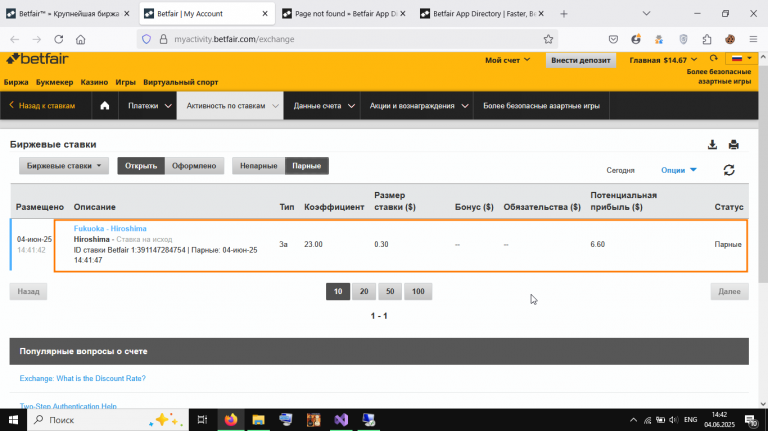
Task: Open the notification center icon in the tray
Action: (751, 420)
